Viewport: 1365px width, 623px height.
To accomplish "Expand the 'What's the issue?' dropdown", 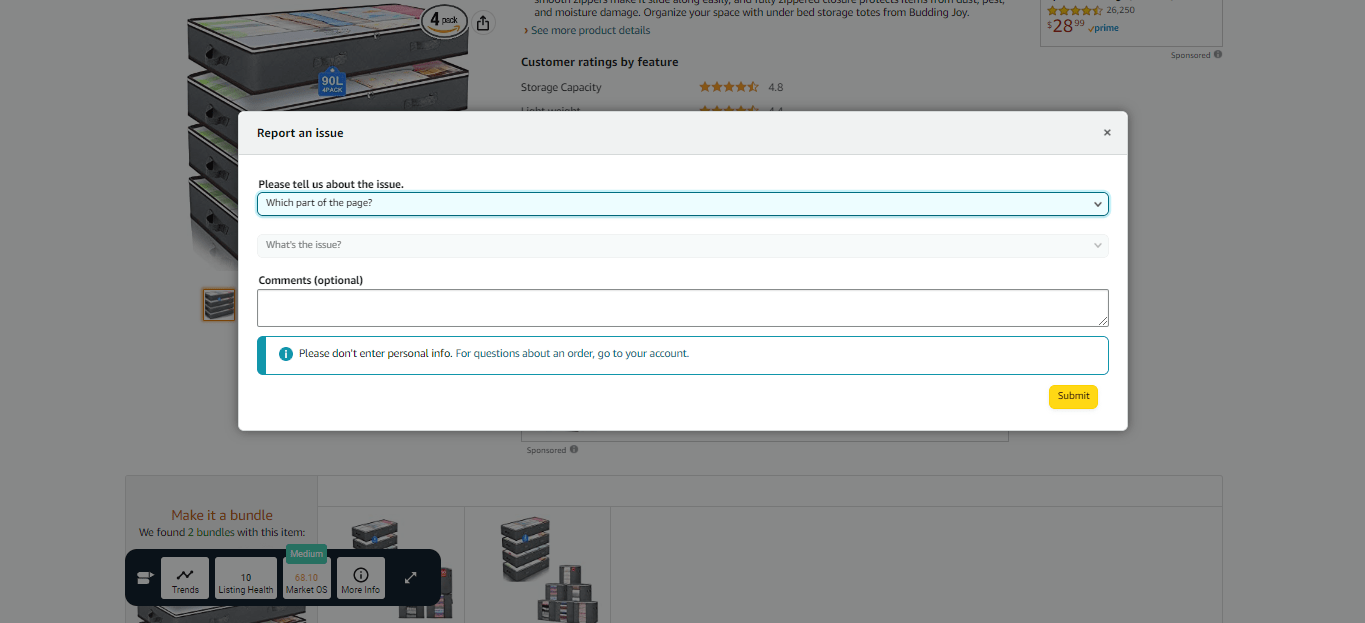I will point(682,245).
